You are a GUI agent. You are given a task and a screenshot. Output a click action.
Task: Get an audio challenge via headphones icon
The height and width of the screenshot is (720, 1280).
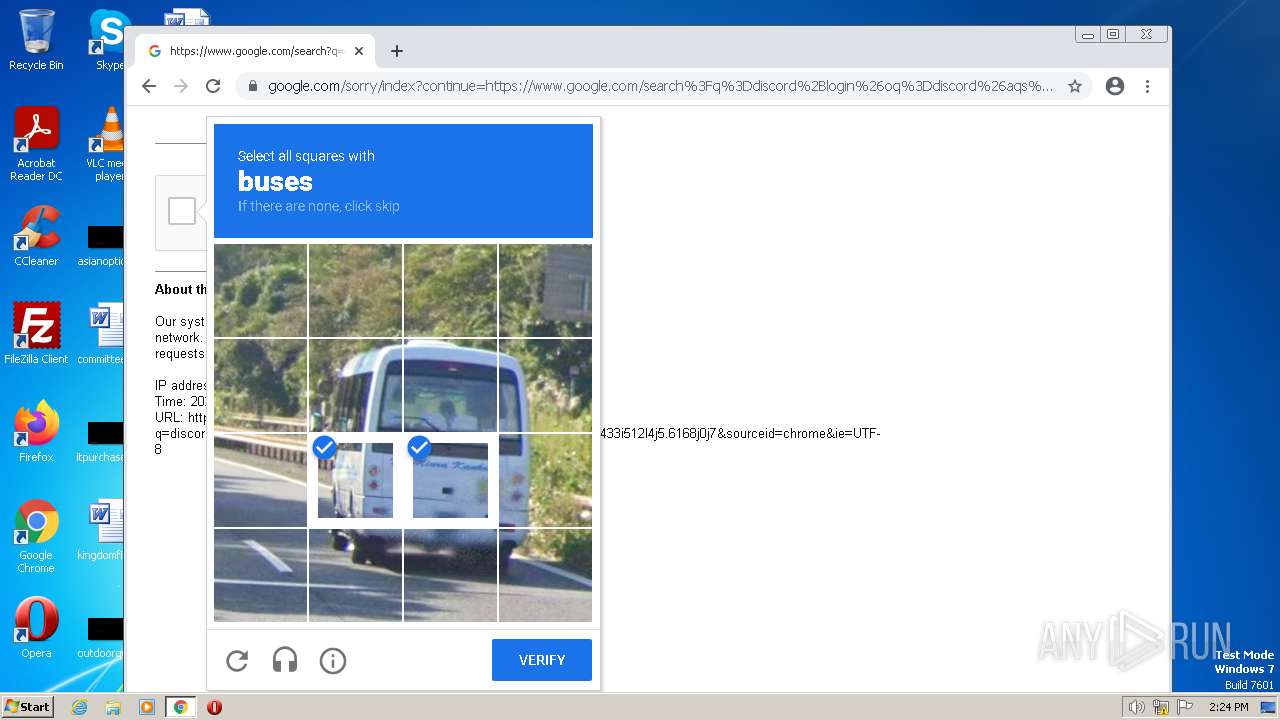(285, 661)
